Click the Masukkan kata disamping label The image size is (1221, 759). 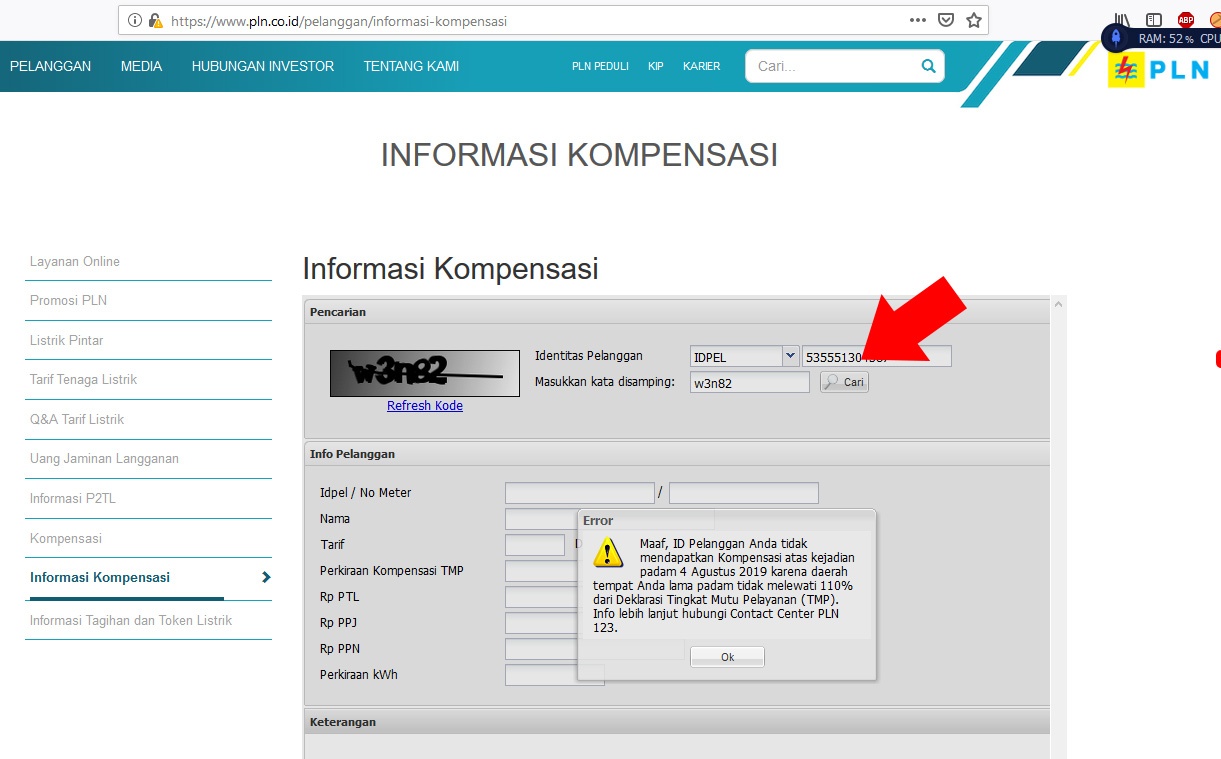(605, 381)
